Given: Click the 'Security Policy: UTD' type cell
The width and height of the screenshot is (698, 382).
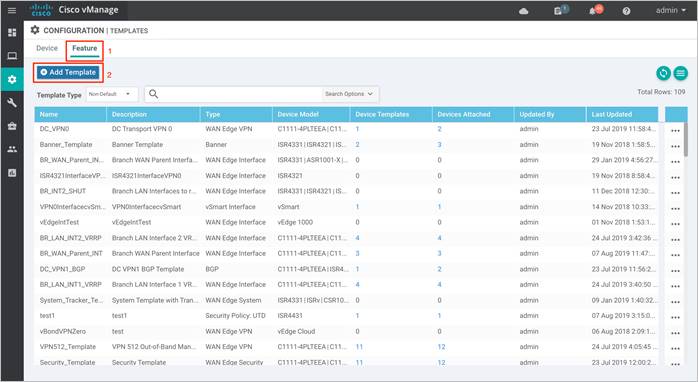Looking at the screenshot, I should coord(235,316).
